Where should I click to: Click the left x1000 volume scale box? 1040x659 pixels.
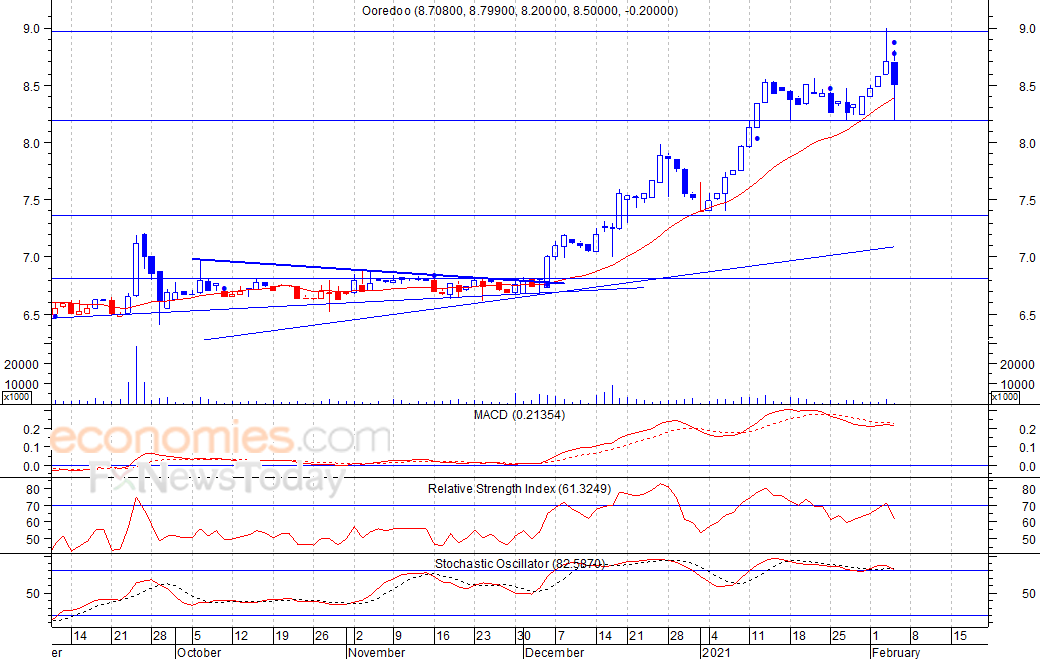pos(15,398)
